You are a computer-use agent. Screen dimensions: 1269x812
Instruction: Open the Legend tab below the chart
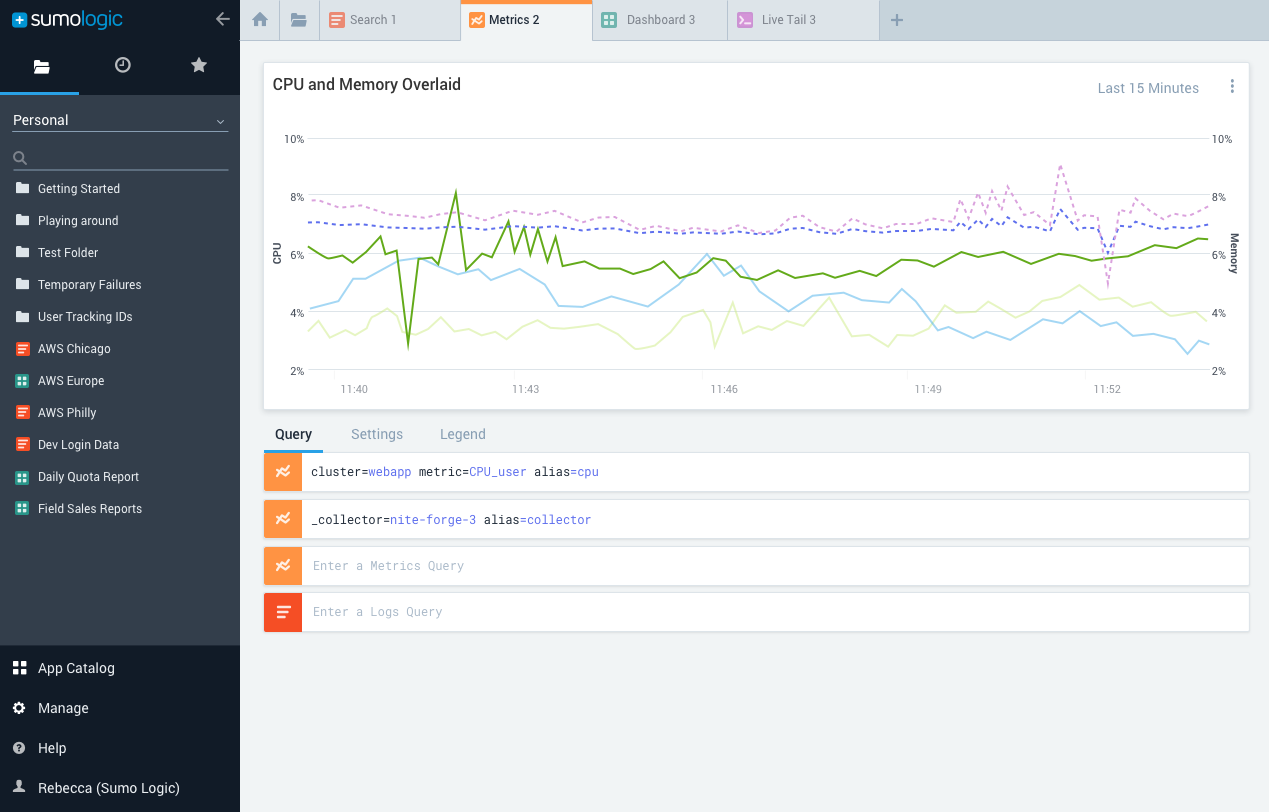[x=463, y=434]
